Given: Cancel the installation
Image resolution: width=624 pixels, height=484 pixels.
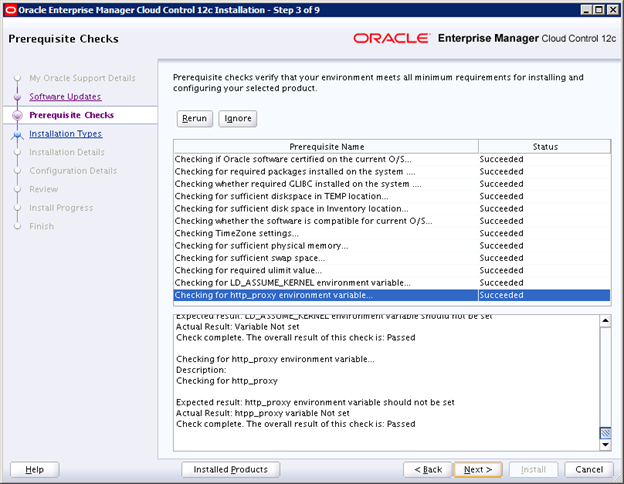Looking at the screenshot, I should (589, 470).
